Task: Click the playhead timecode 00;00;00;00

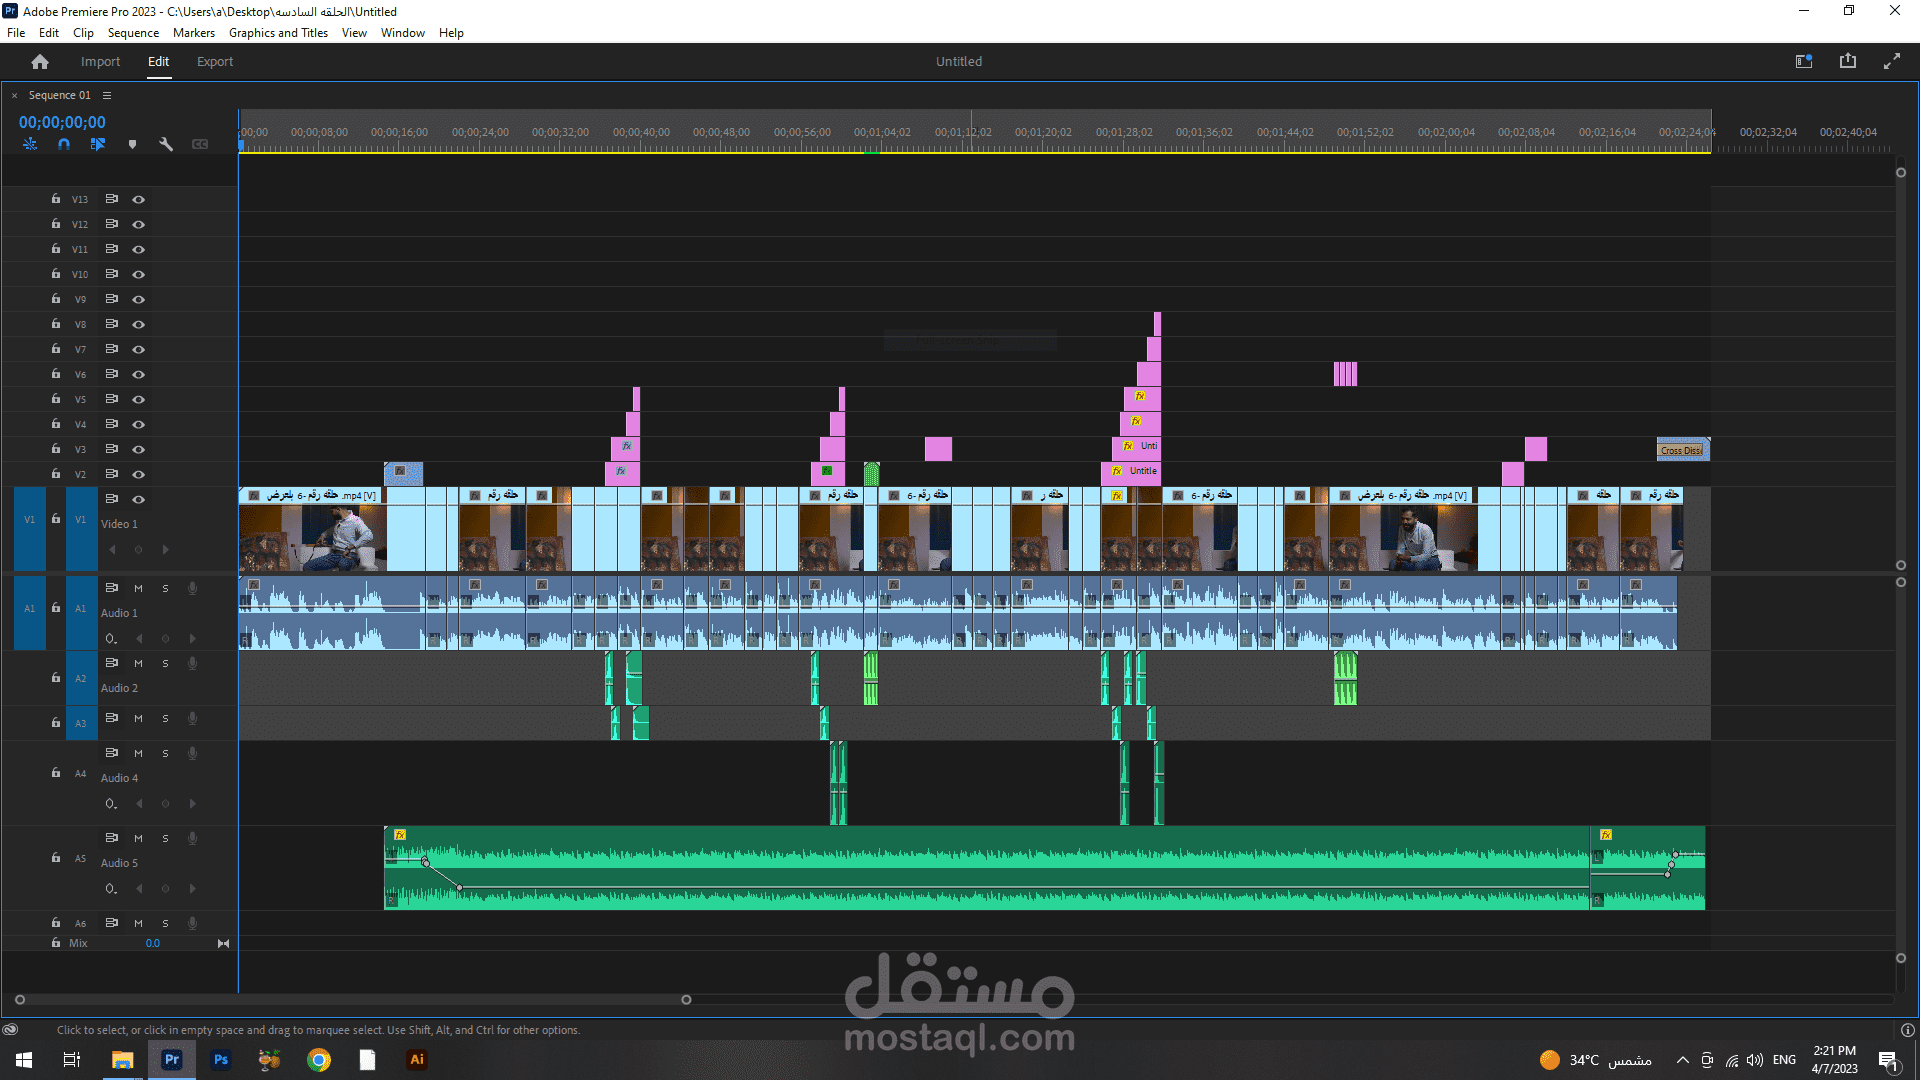Action: [62, 122]
